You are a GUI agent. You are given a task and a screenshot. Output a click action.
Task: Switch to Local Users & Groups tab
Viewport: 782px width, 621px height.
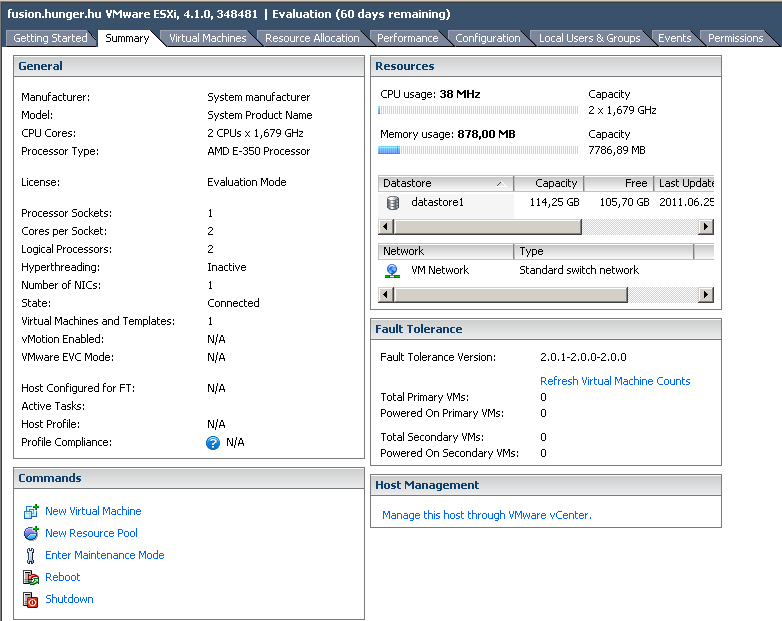pyautogui.click(x=589, y=38)
